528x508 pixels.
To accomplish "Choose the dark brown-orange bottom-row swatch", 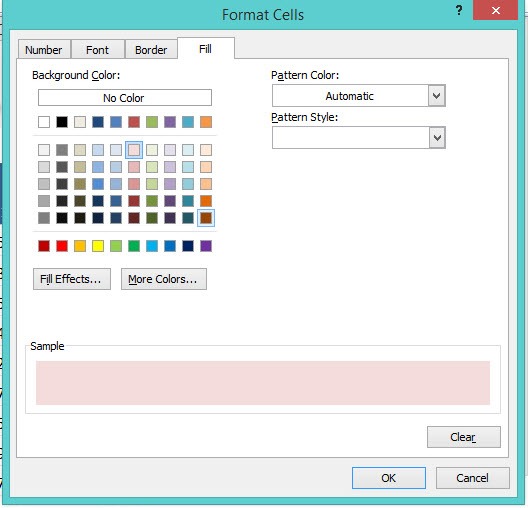I will coord(206,218).
